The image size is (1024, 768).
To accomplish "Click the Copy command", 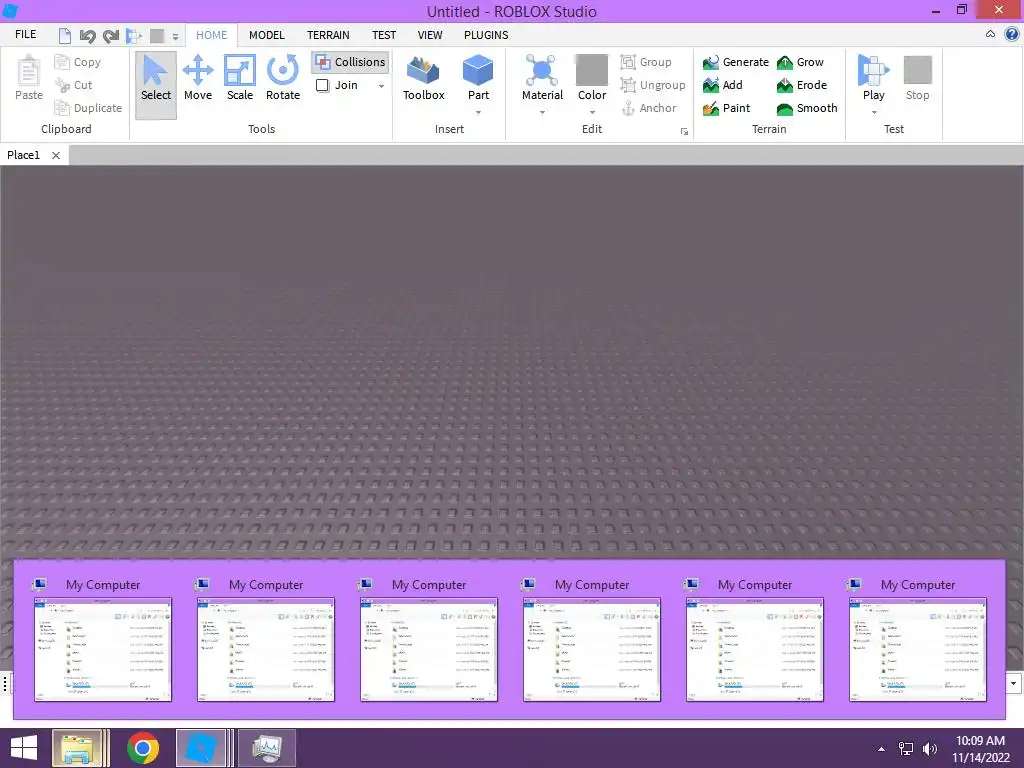I will tap(78, 62).
